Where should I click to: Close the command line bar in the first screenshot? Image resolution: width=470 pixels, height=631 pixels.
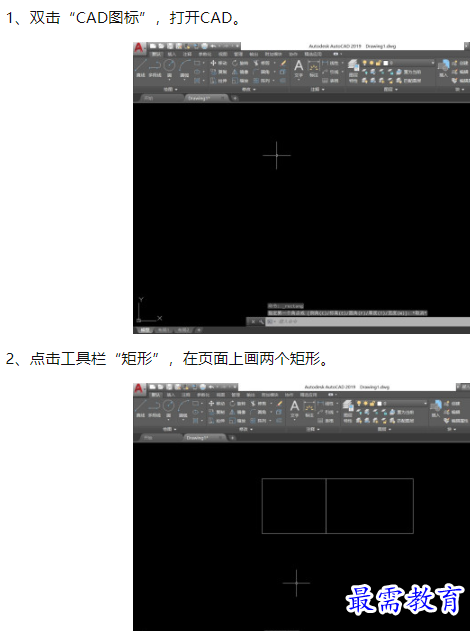253,322
